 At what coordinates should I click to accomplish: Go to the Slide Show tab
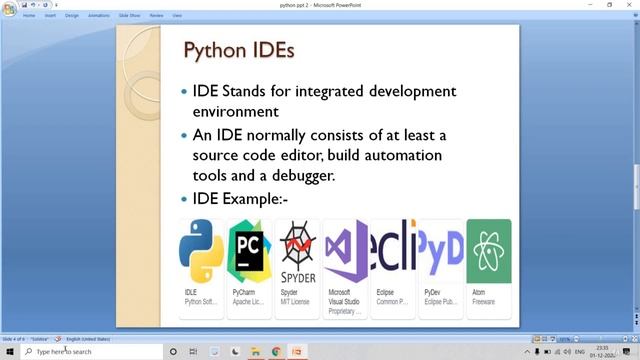pos(129,16)
